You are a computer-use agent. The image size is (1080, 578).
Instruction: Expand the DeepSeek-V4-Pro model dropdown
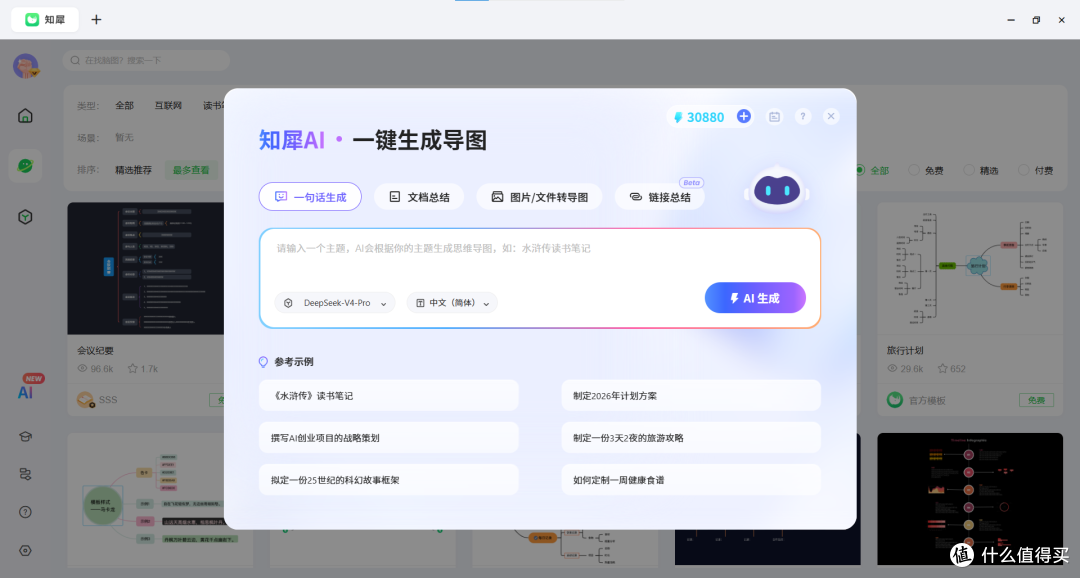tap(335, 303)
